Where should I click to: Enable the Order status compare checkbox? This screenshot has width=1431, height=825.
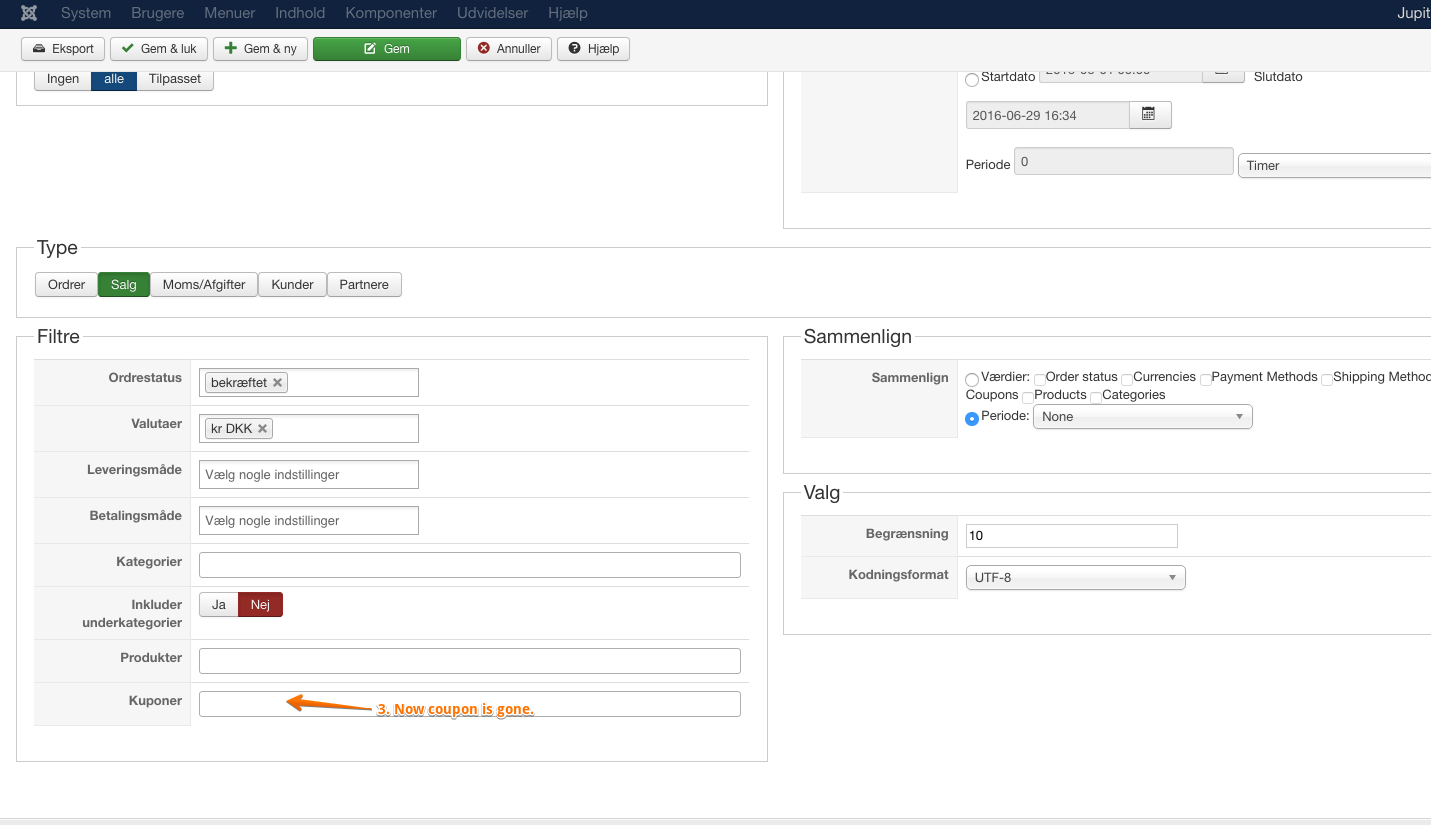1040,379
